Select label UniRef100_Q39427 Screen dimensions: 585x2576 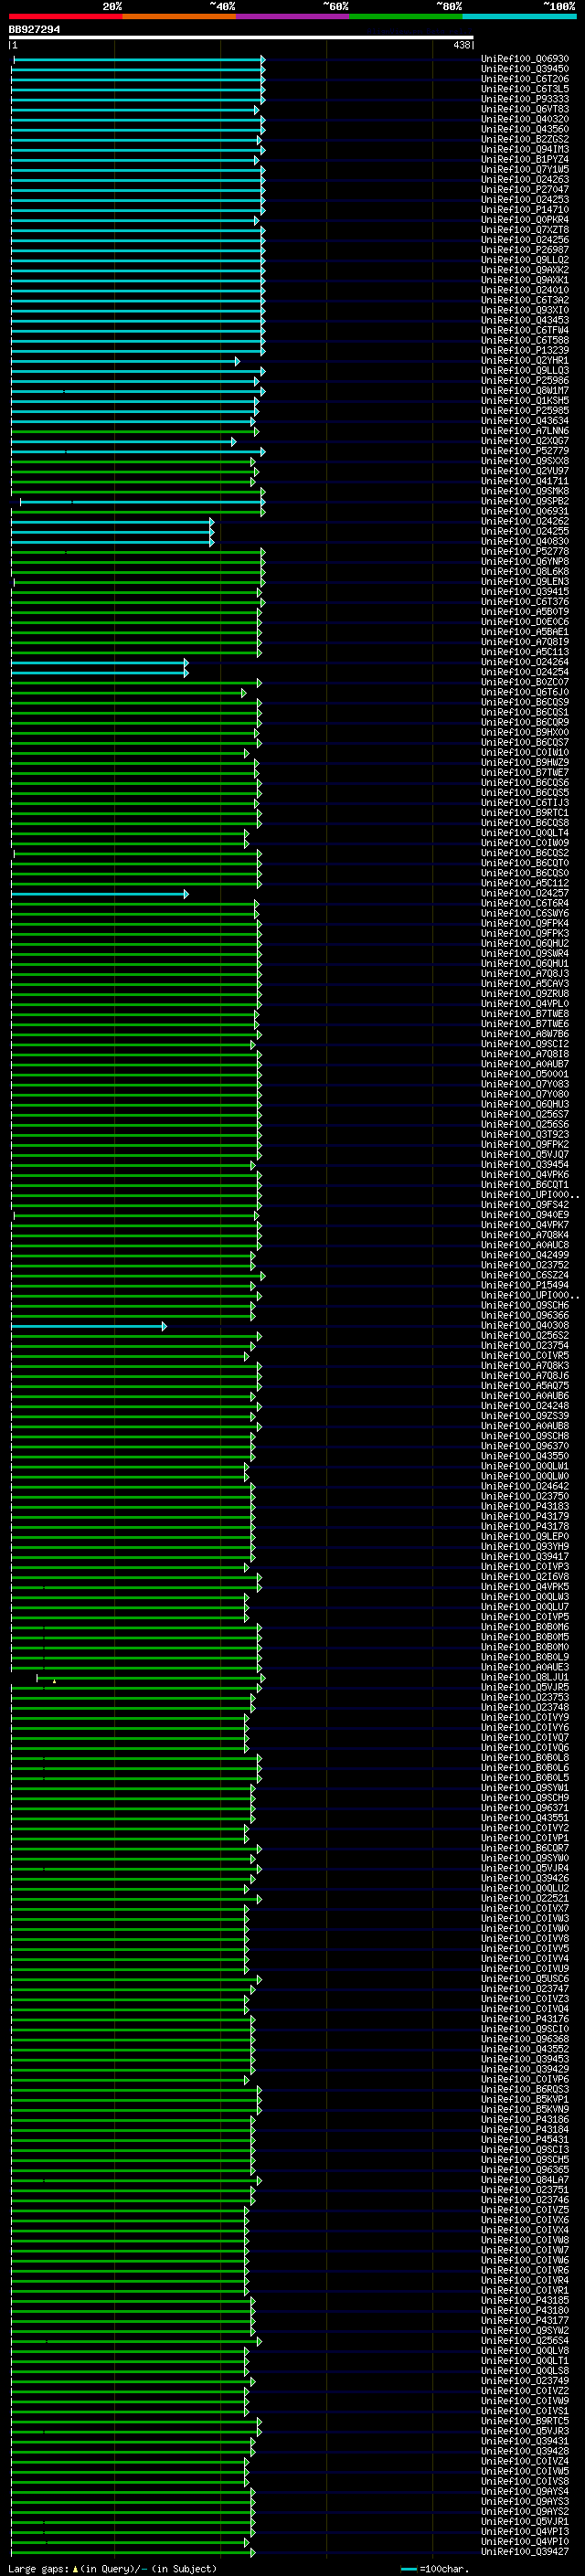click(525, 2552)
